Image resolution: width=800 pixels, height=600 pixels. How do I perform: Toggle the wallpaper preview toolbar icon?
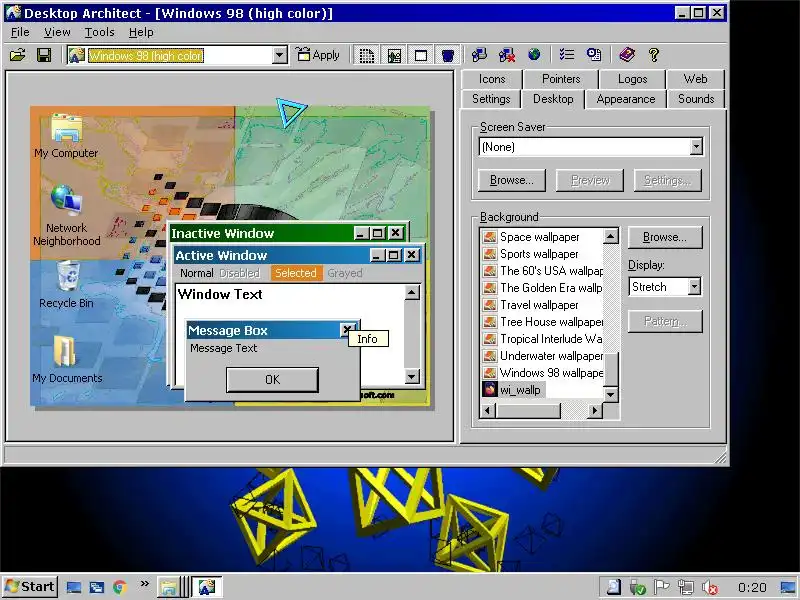[x=394, y=55]
